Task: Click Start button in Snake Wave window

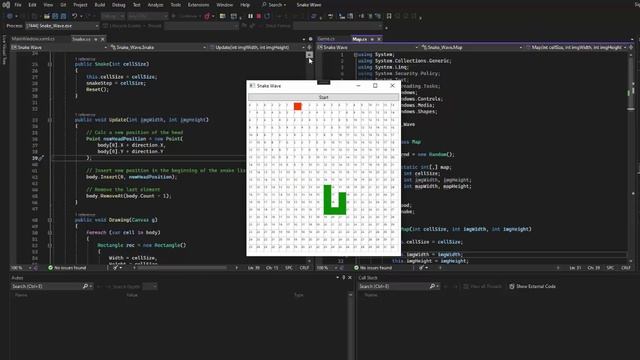Action: pos(323,97)
